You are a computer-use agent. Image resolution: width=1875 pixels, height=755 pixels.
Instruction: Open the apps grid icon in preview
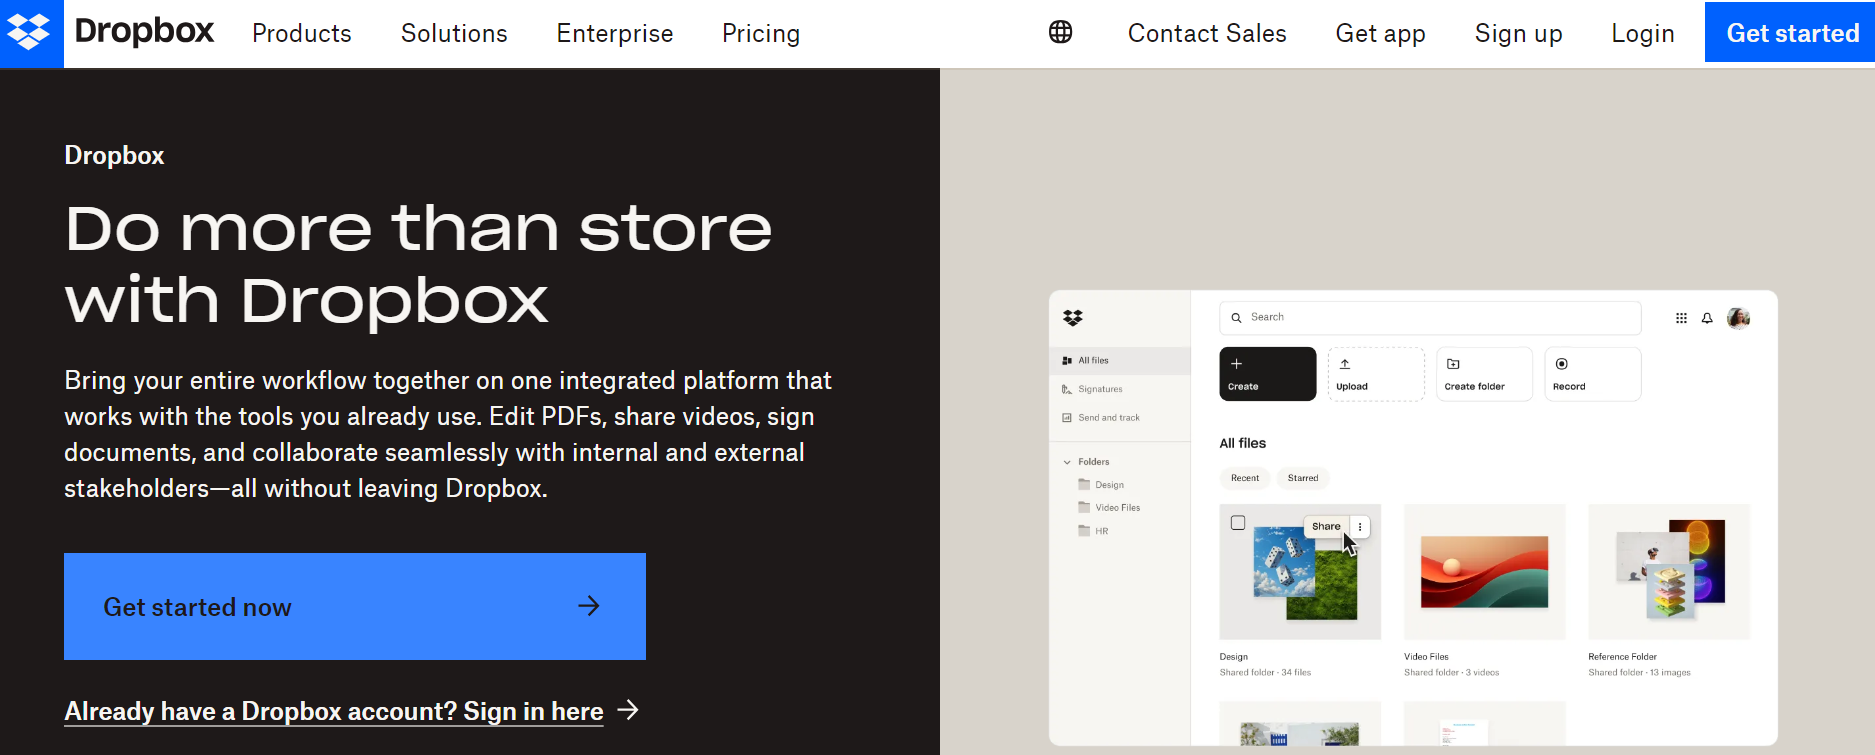pos(1681,318)
